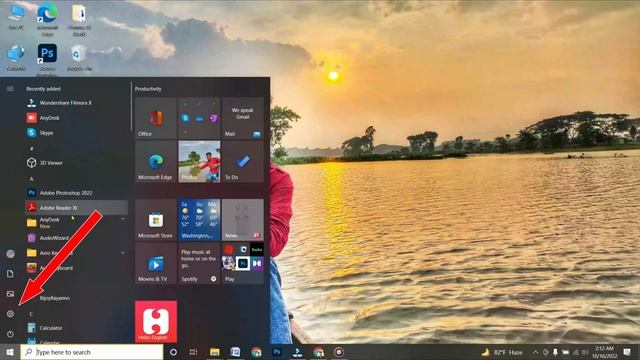Image resolution: width=640 pixels, height=360 pixels.
Task: Select the Adobe Photoshop desktop shortcut
Action: 47,60
